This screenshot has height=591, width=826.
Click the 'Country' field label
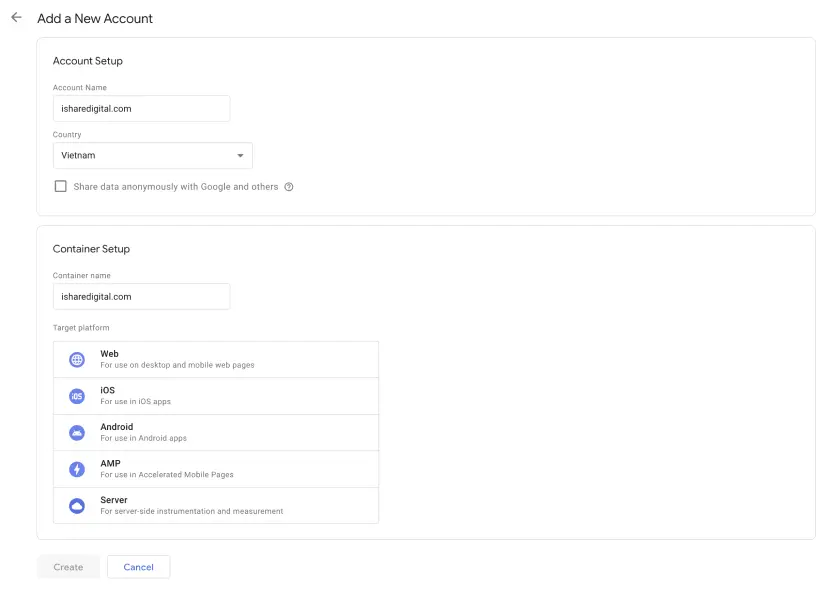pyautogui.click(x=67, y=134)
